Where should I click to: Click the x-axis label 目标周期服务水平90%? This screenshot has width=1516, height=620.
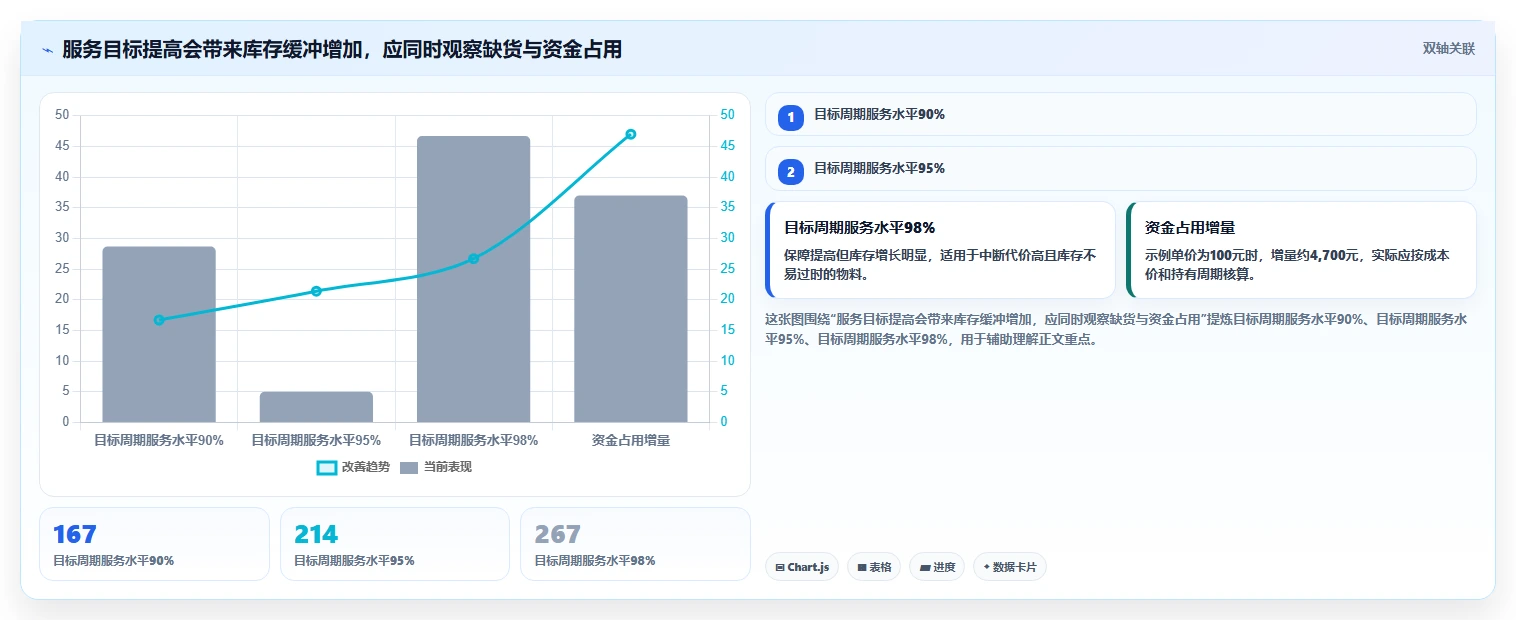pos(159,440)
